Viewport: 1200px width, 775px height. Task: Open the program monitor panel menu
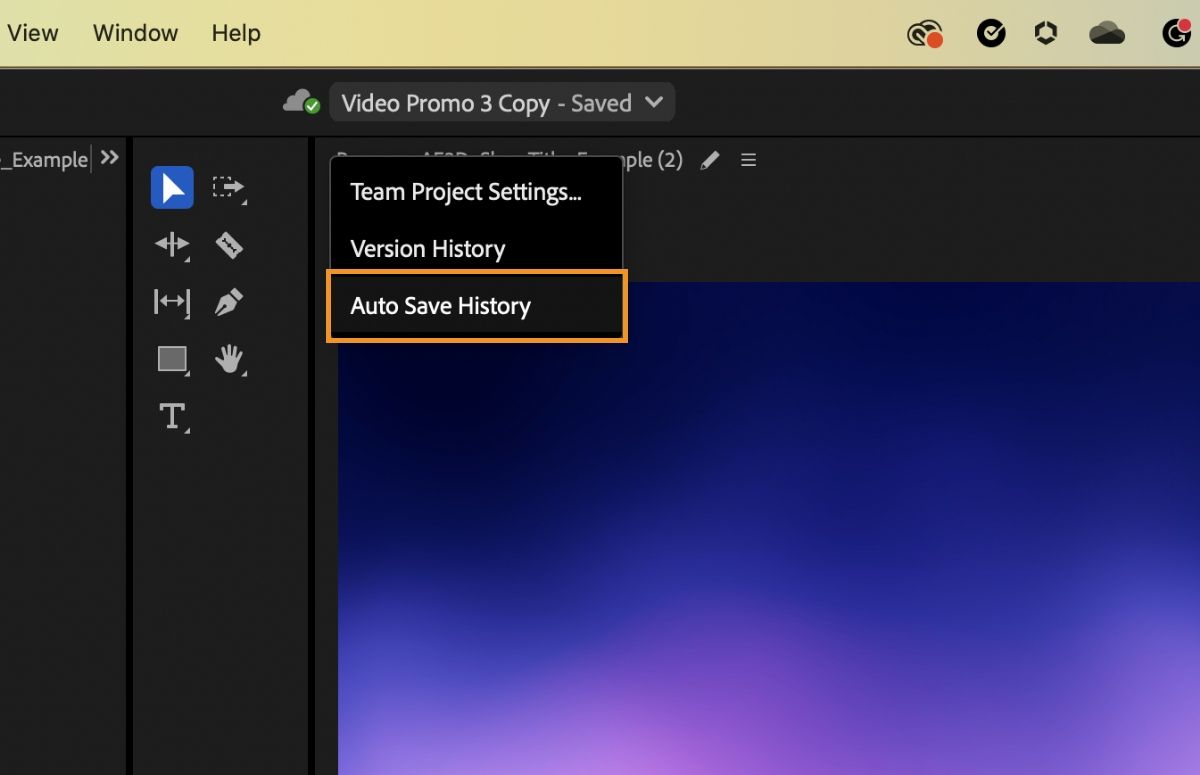[748, 160]
